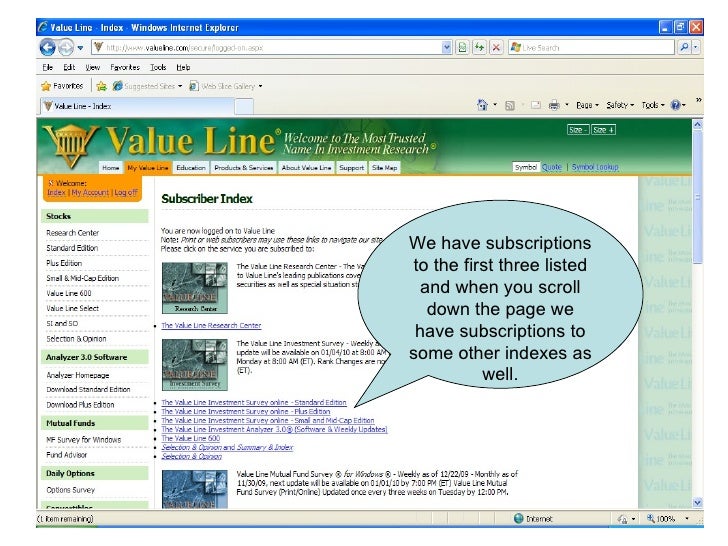728x546 pixels.
Task: Click the Add to Favorites Bar icon
Action: click(x=102, y=86)
